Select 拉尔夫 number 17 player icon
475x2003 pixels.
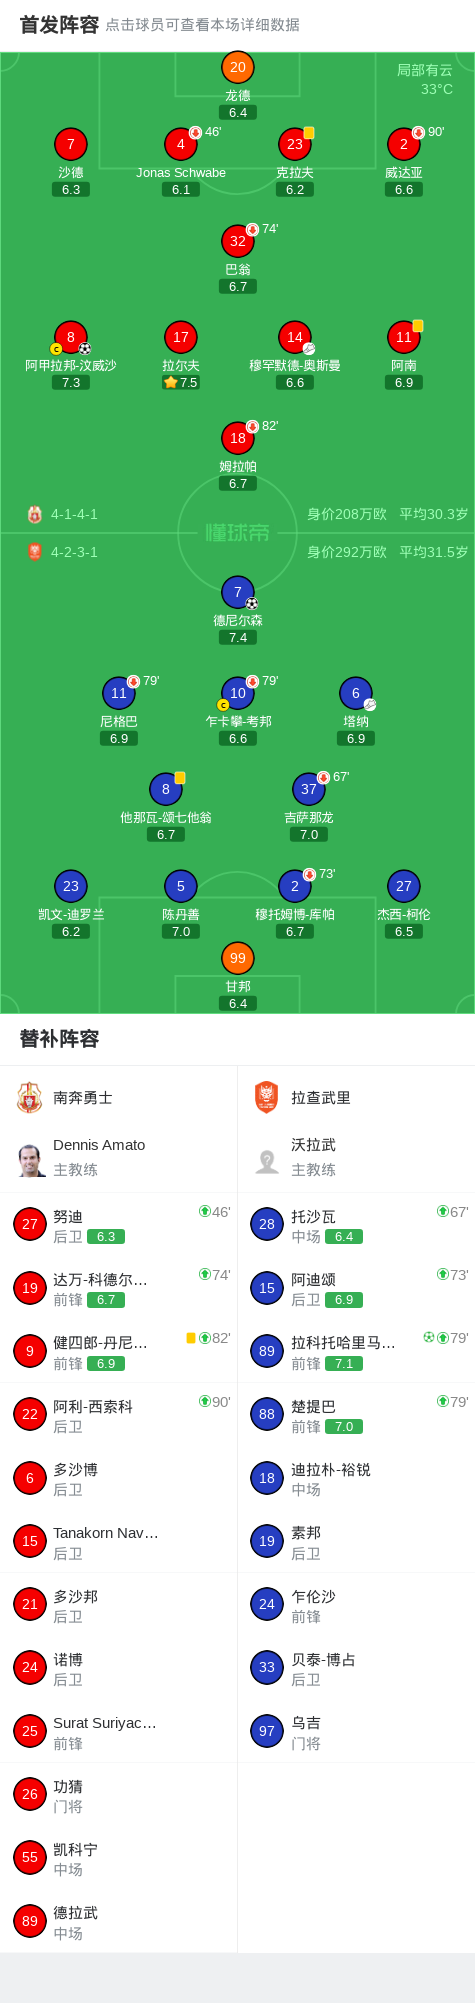pyautogui.click(x=181, y=337)
